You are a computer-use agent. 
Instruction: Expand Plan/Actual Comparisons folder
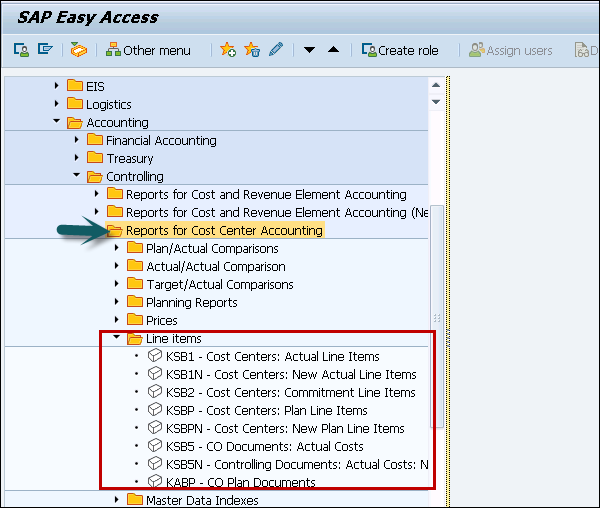(x=117, y=247)
